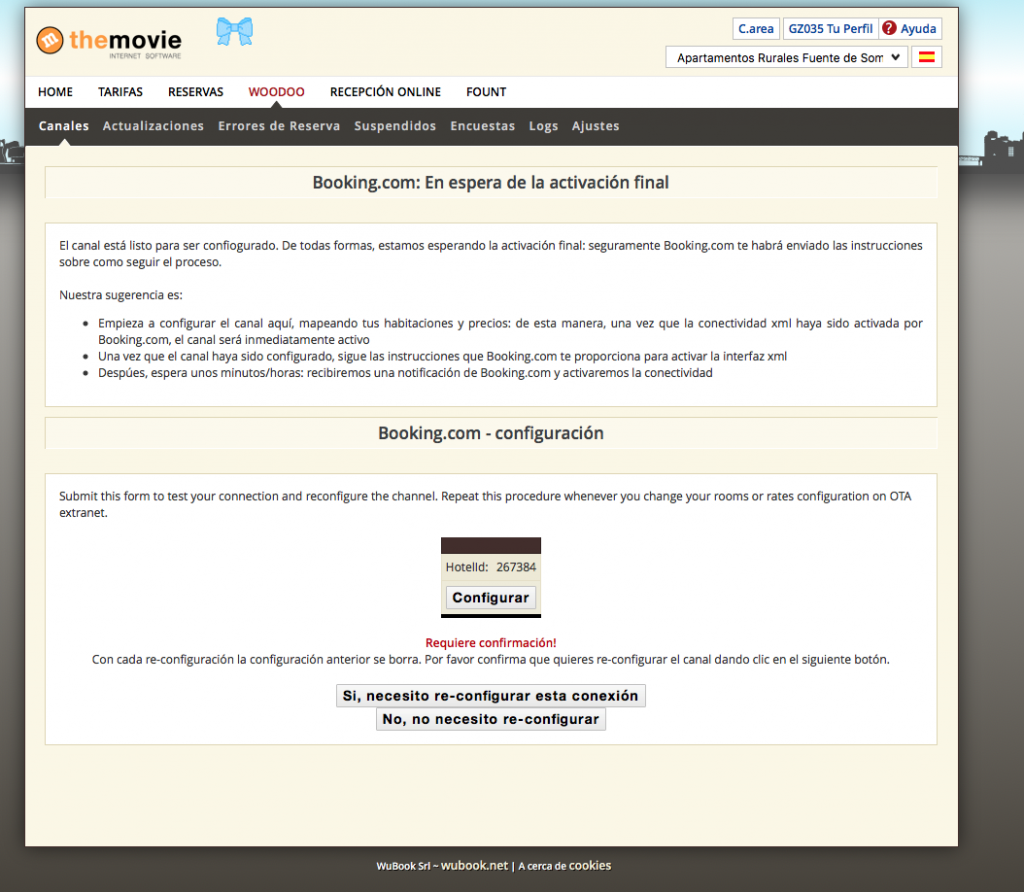This screenshot has height=892, width=1024.
Task: Click the Spanish flag language icon
Action: coord(926,57)
